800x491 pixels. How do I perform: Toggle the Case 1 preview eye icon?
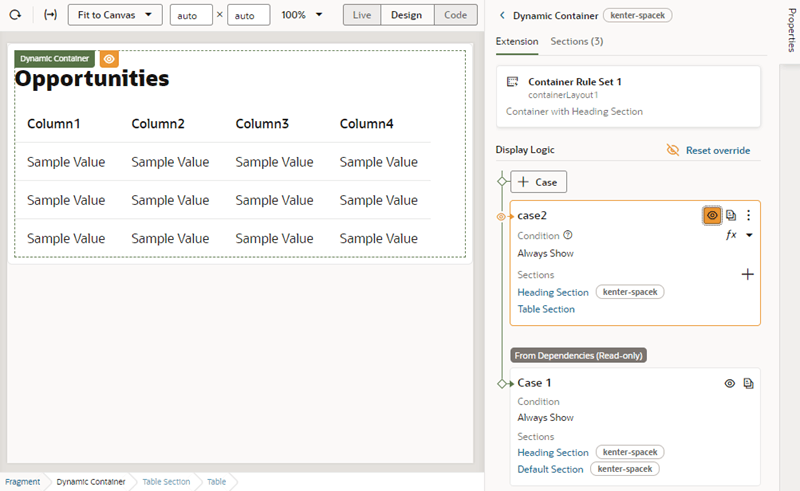(x=730, y=383)
